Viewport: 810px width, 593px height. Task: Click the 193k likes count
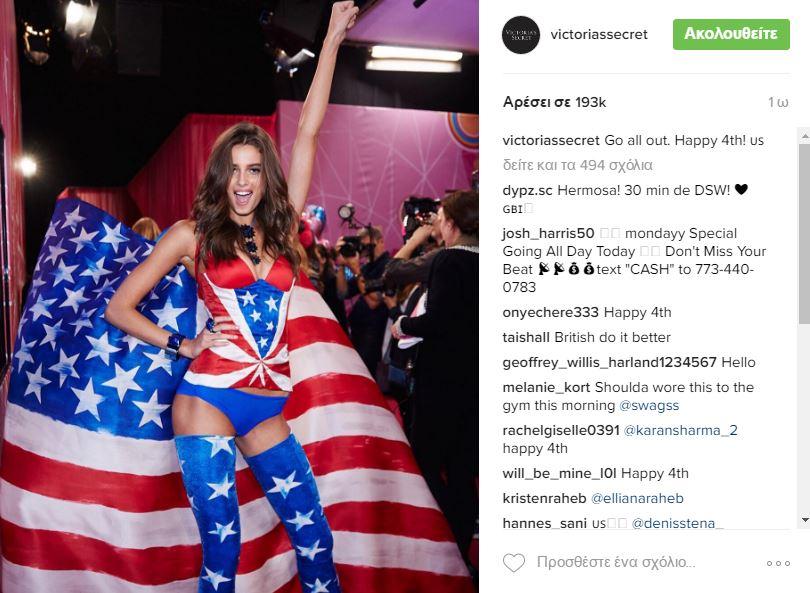coord(554,102)
